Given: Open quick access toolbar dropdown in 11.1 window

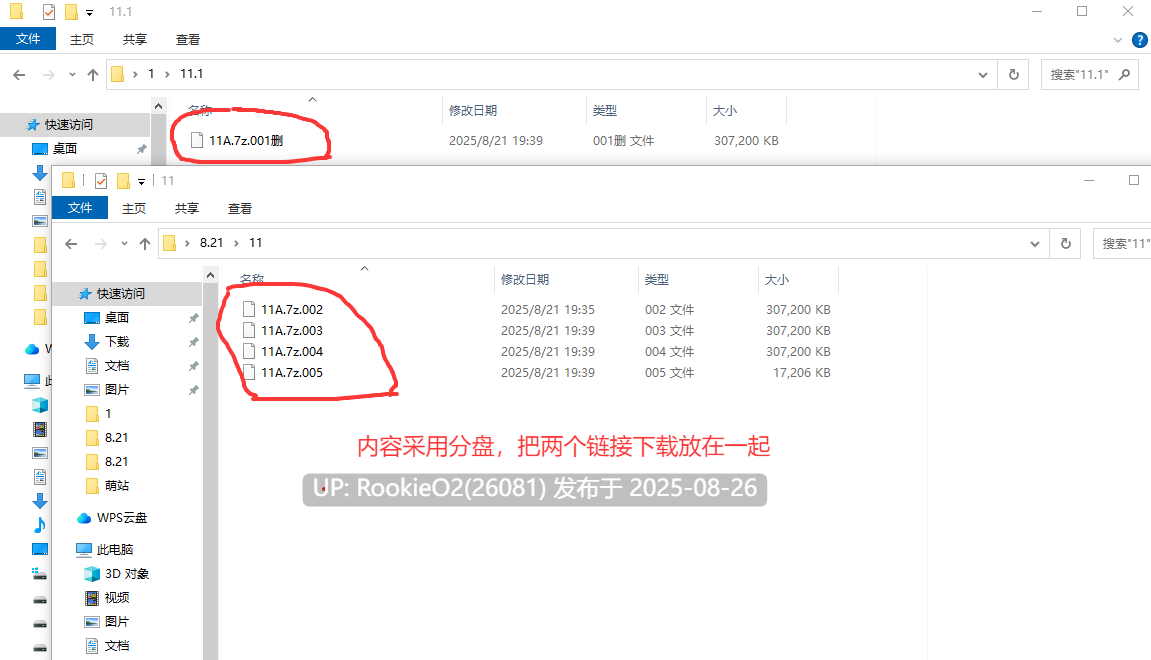Looking at the screenshot, I should click(90, 12).
